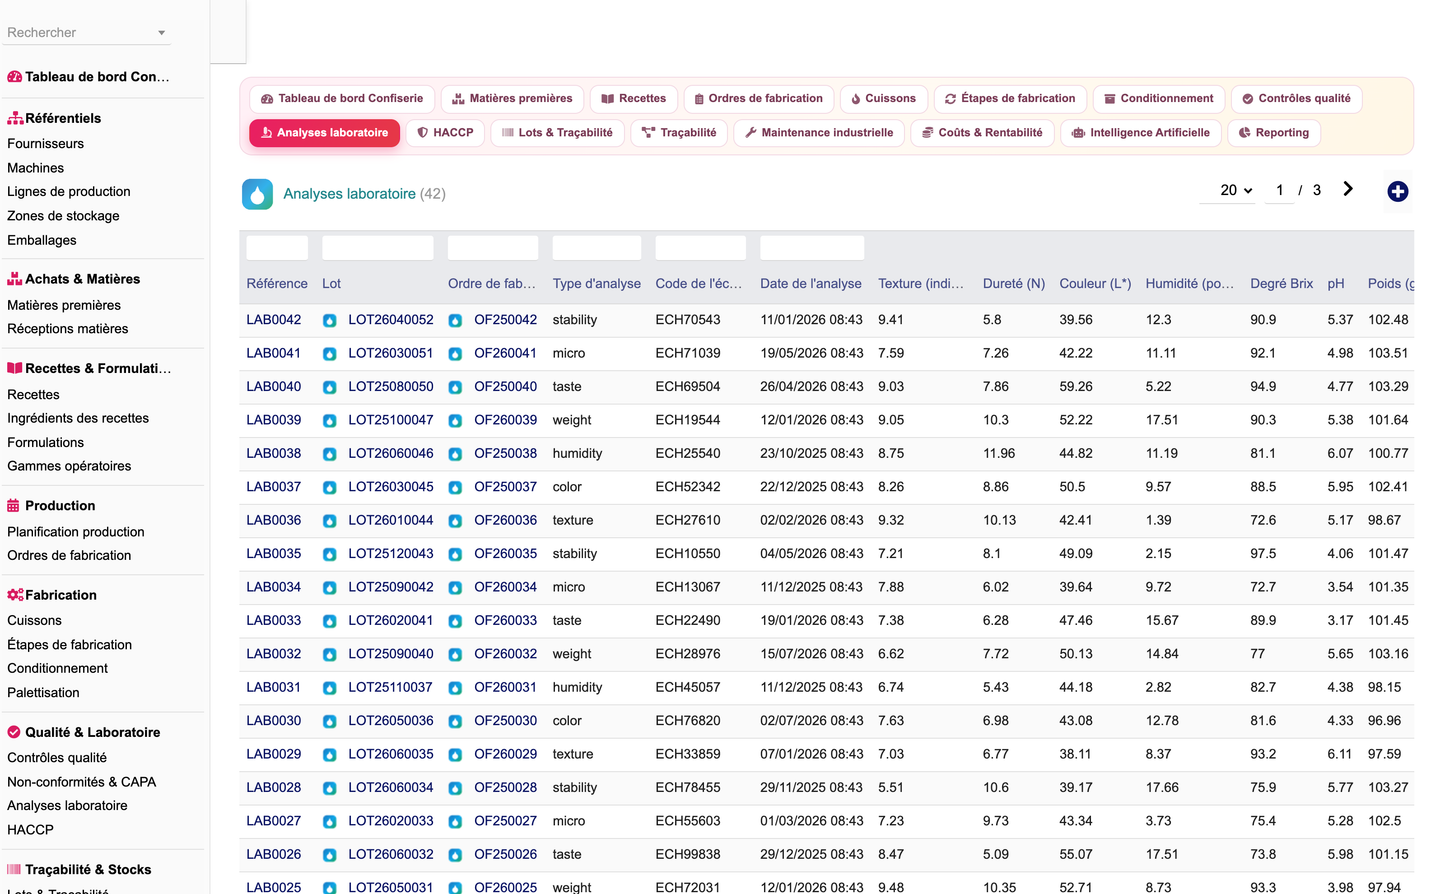Select sample code ECH76820 cell
This screenshot has width=1445, height=894.
click(688, 721)
